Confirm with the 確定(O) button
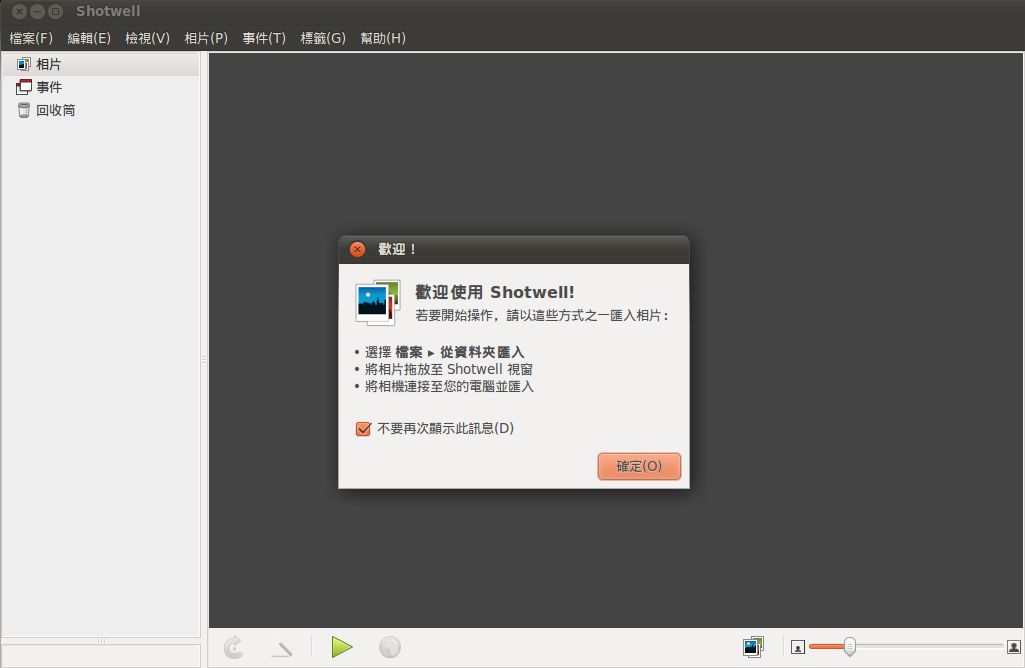 pos(639,466)
